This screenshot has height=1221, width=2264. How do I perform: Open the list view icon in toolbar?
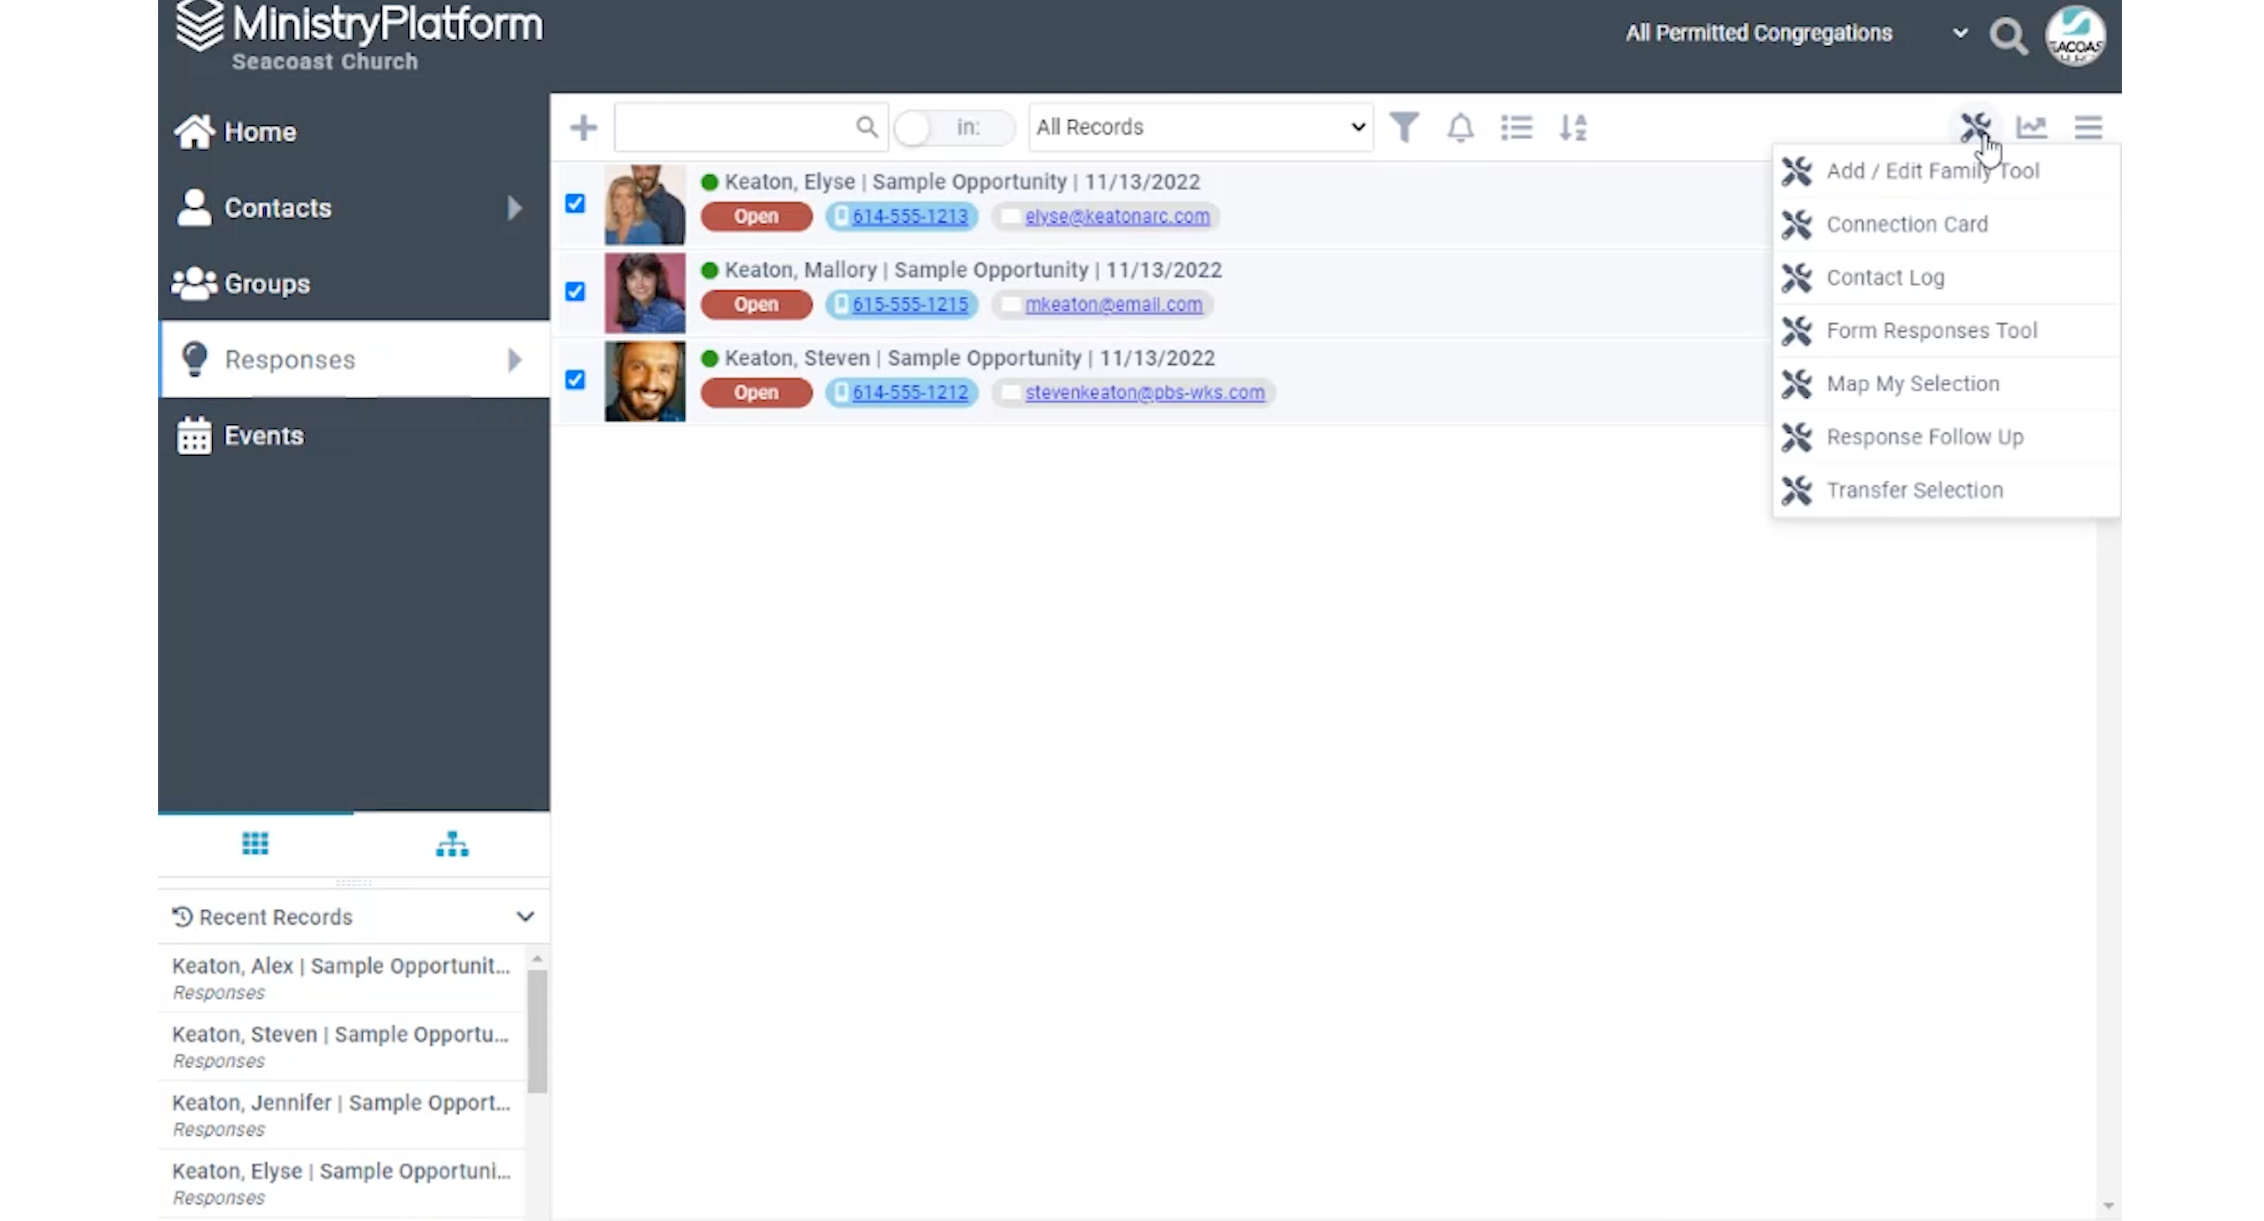point(1516,127)
